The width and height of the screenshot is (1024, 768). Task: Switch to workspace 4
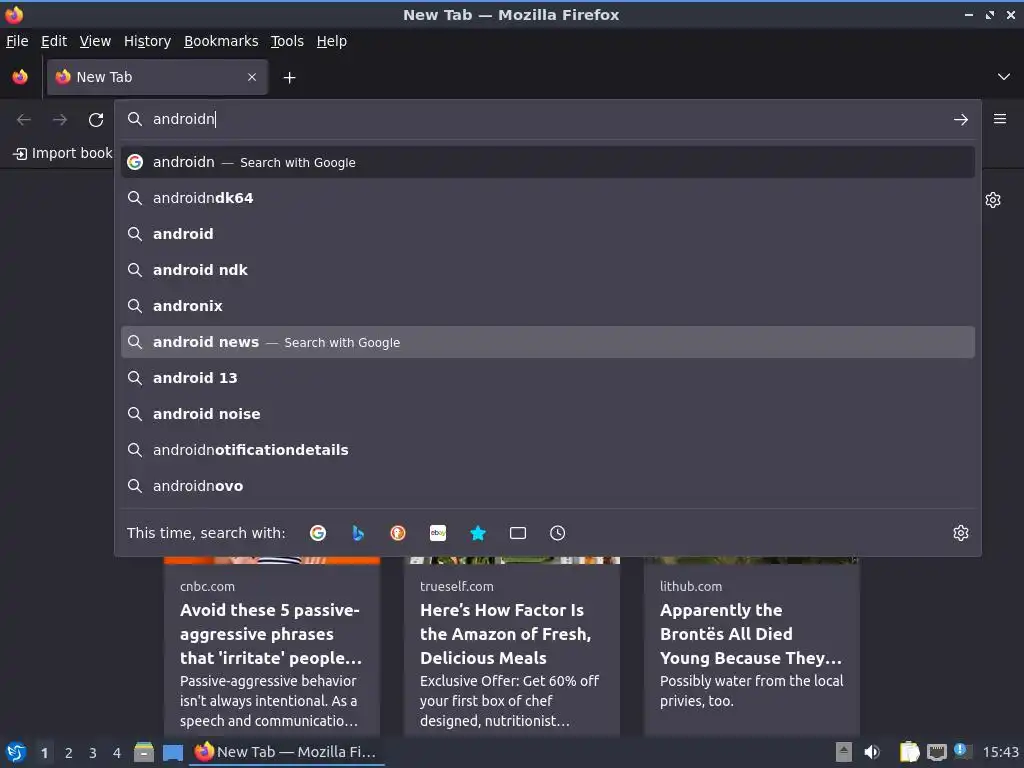[x=117, y=753]
